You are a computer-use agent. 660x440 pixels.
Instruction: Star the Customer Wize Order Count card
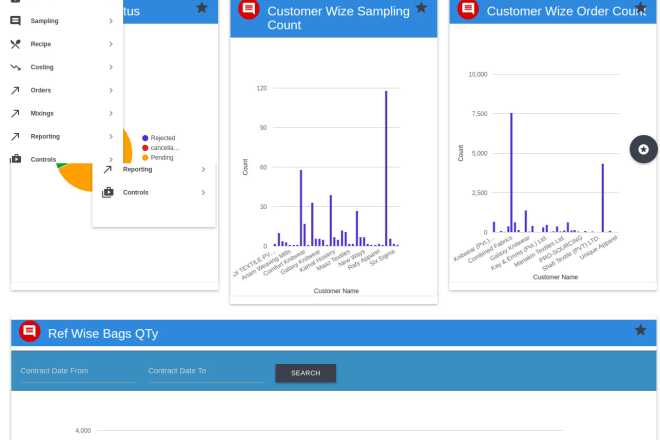point(640,8)
